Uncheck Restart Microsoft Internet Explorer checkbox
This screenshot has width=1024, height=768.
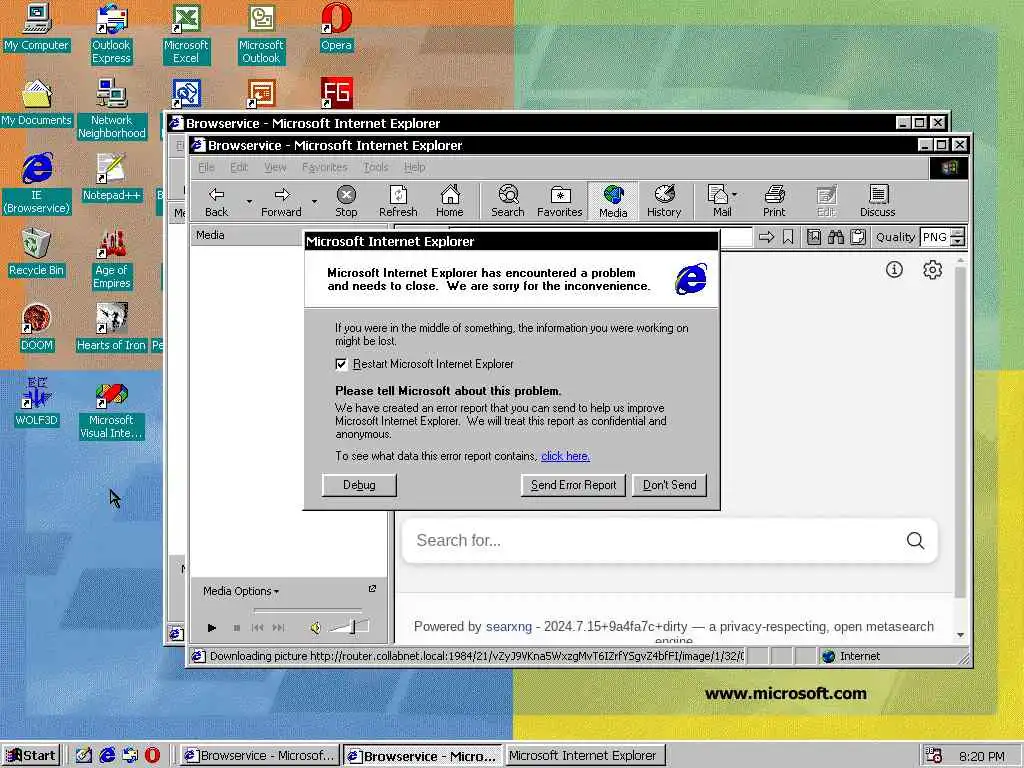pos(341,364)
